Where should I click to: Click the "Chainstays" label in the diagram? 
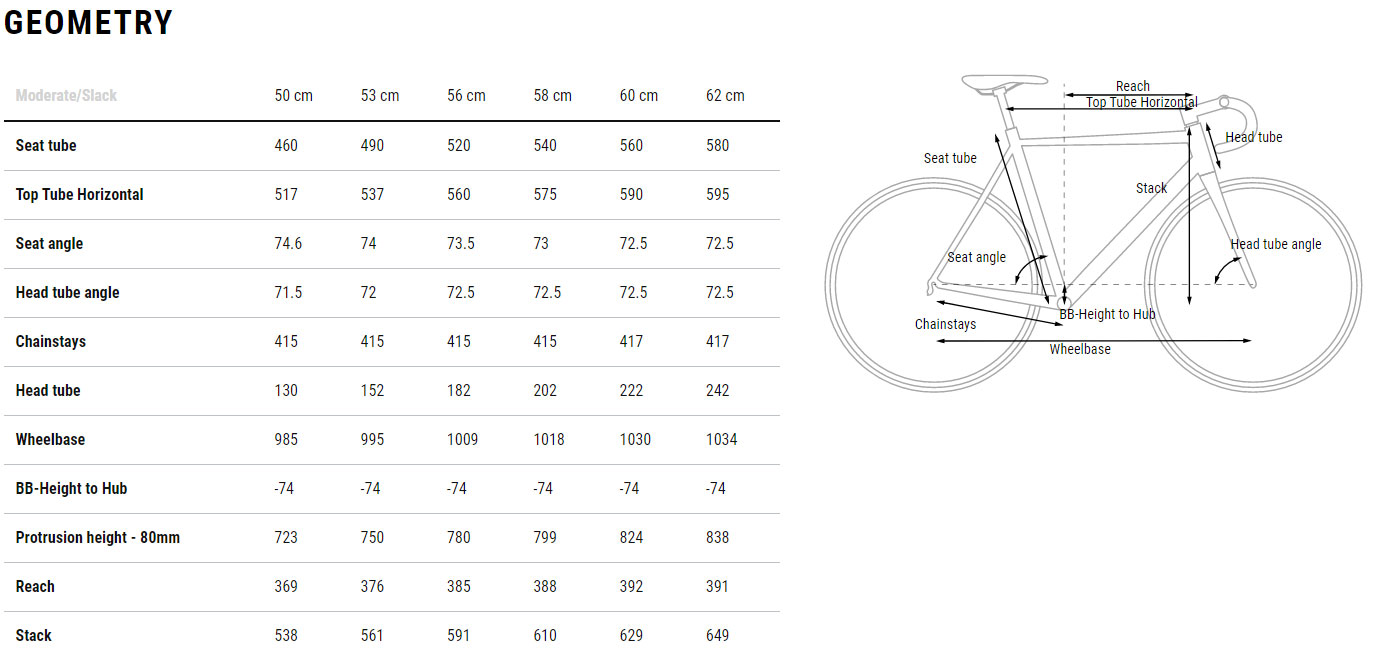(945, 324)
